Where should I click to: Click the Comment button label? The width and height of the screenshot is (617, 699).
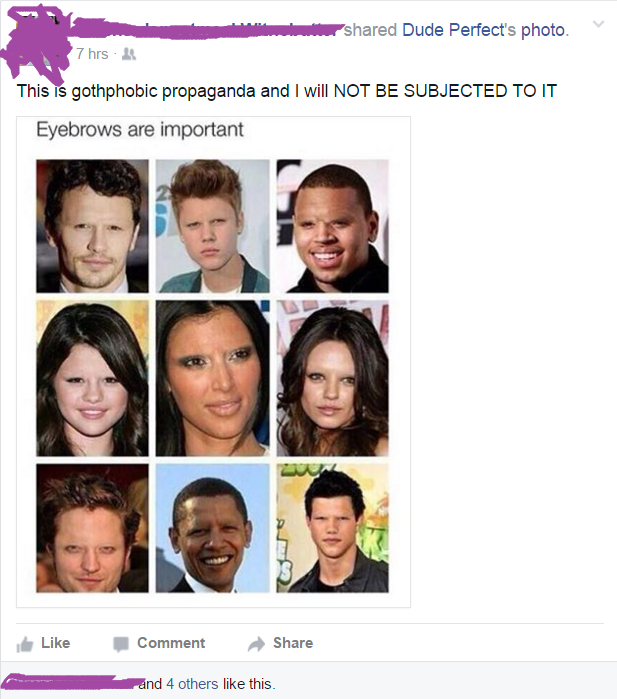click(171, 643)
